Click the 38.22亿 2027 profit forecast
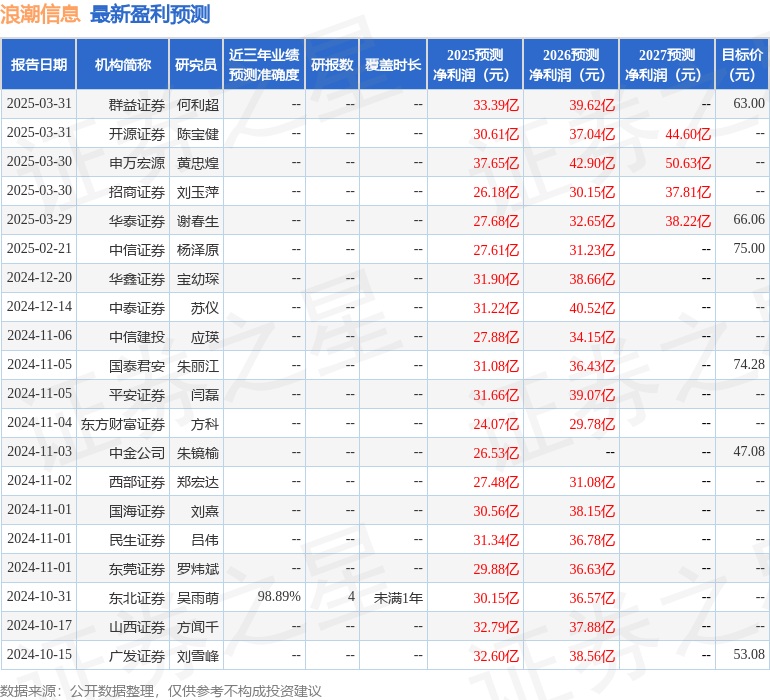770x700 pixels. (688, 221)
